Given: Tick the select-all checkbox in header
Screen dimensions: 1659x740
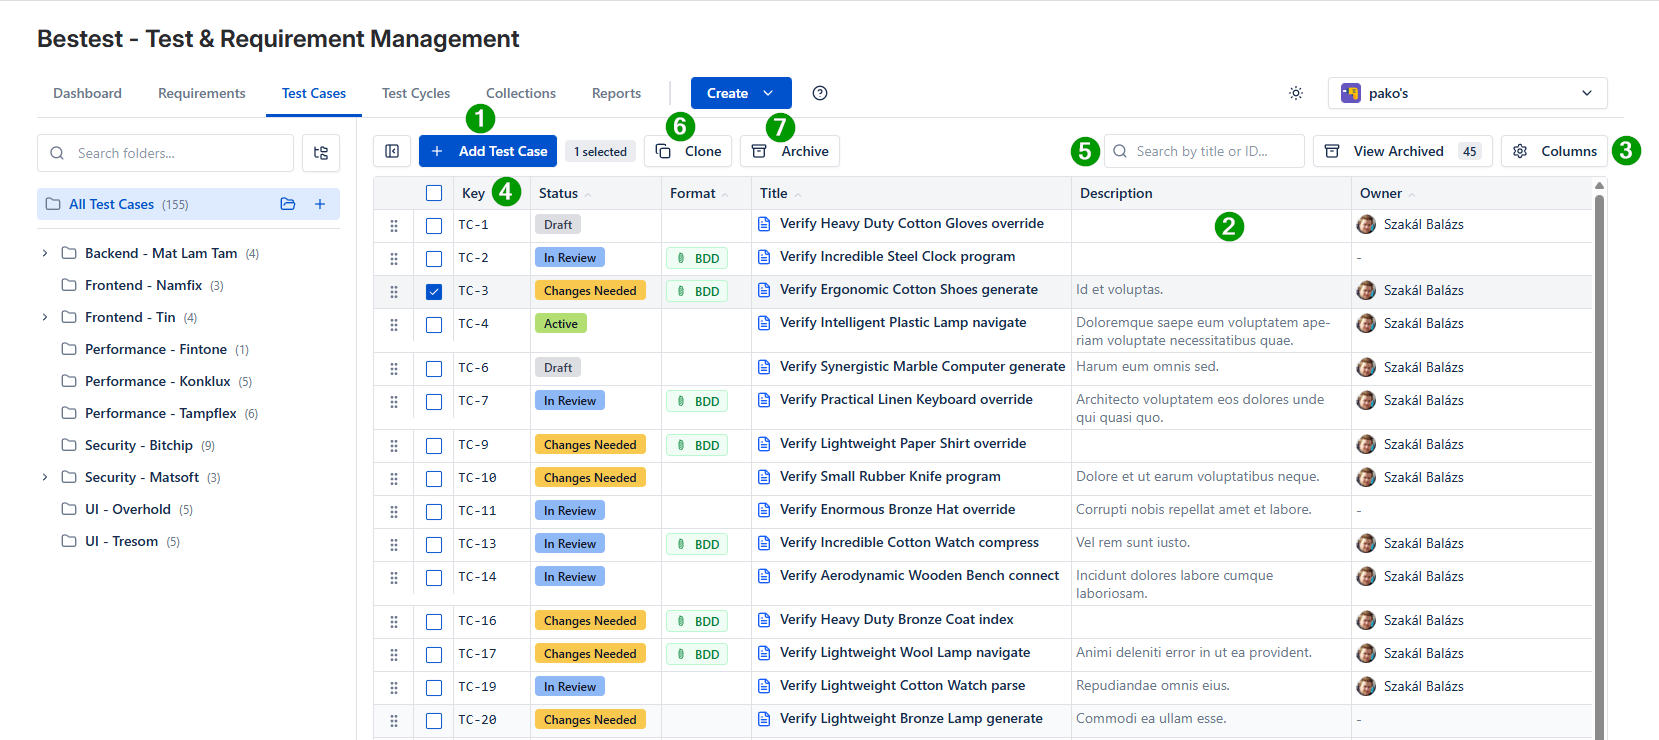Looking at the screenshot, I should point(434,193).
